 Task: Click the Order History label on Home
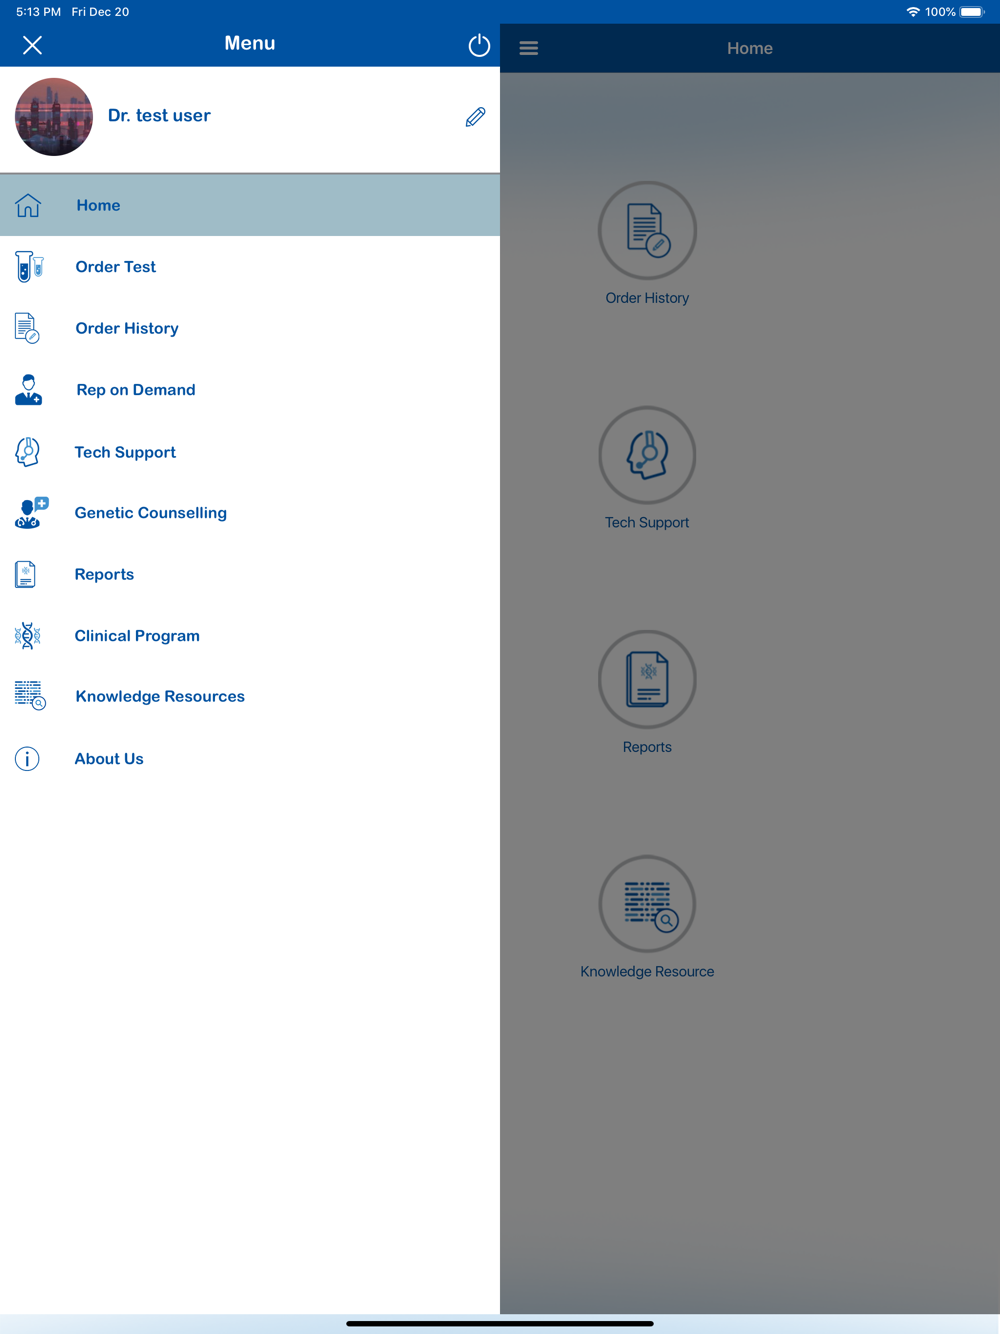point(647,298)
